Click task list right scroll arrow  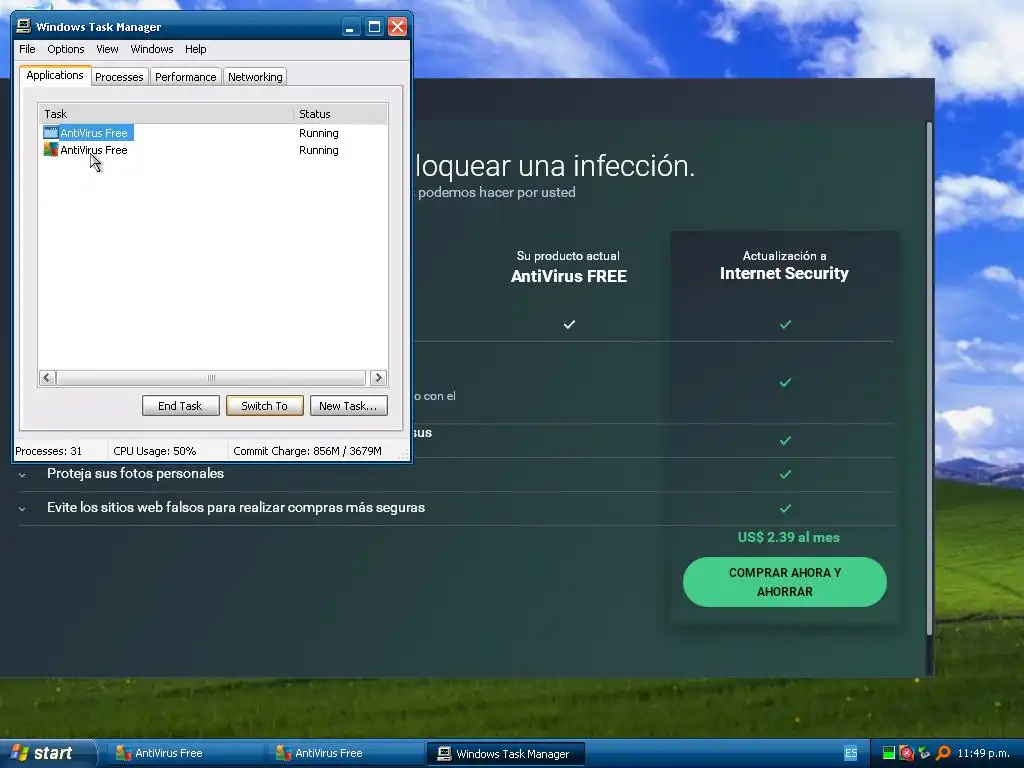click(x=378, y=377)
